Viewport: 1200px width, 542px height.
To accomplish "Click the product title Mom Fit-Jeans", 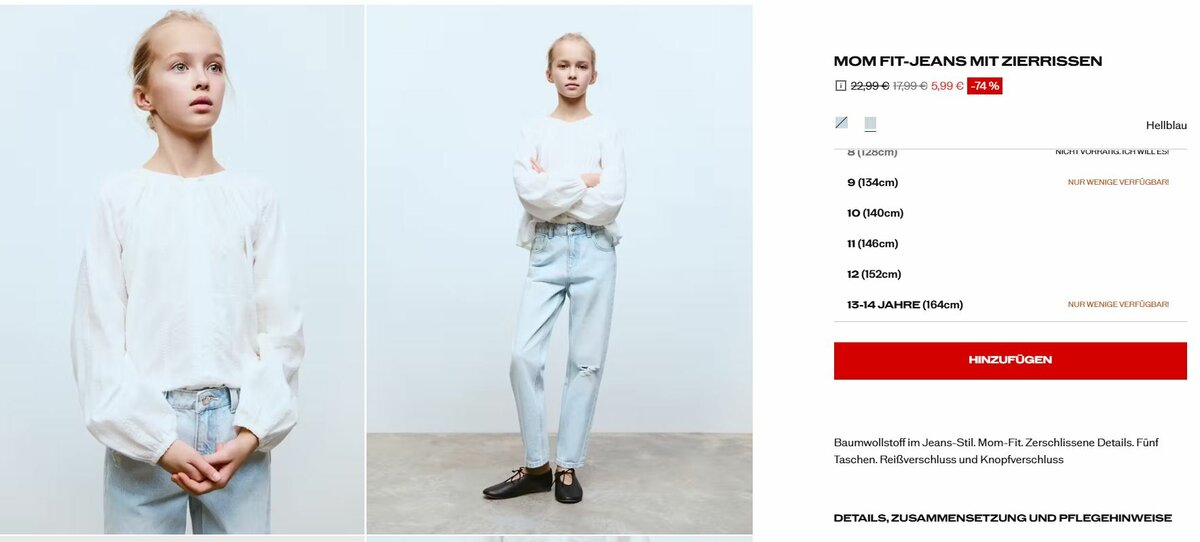I will coord(968,61).
